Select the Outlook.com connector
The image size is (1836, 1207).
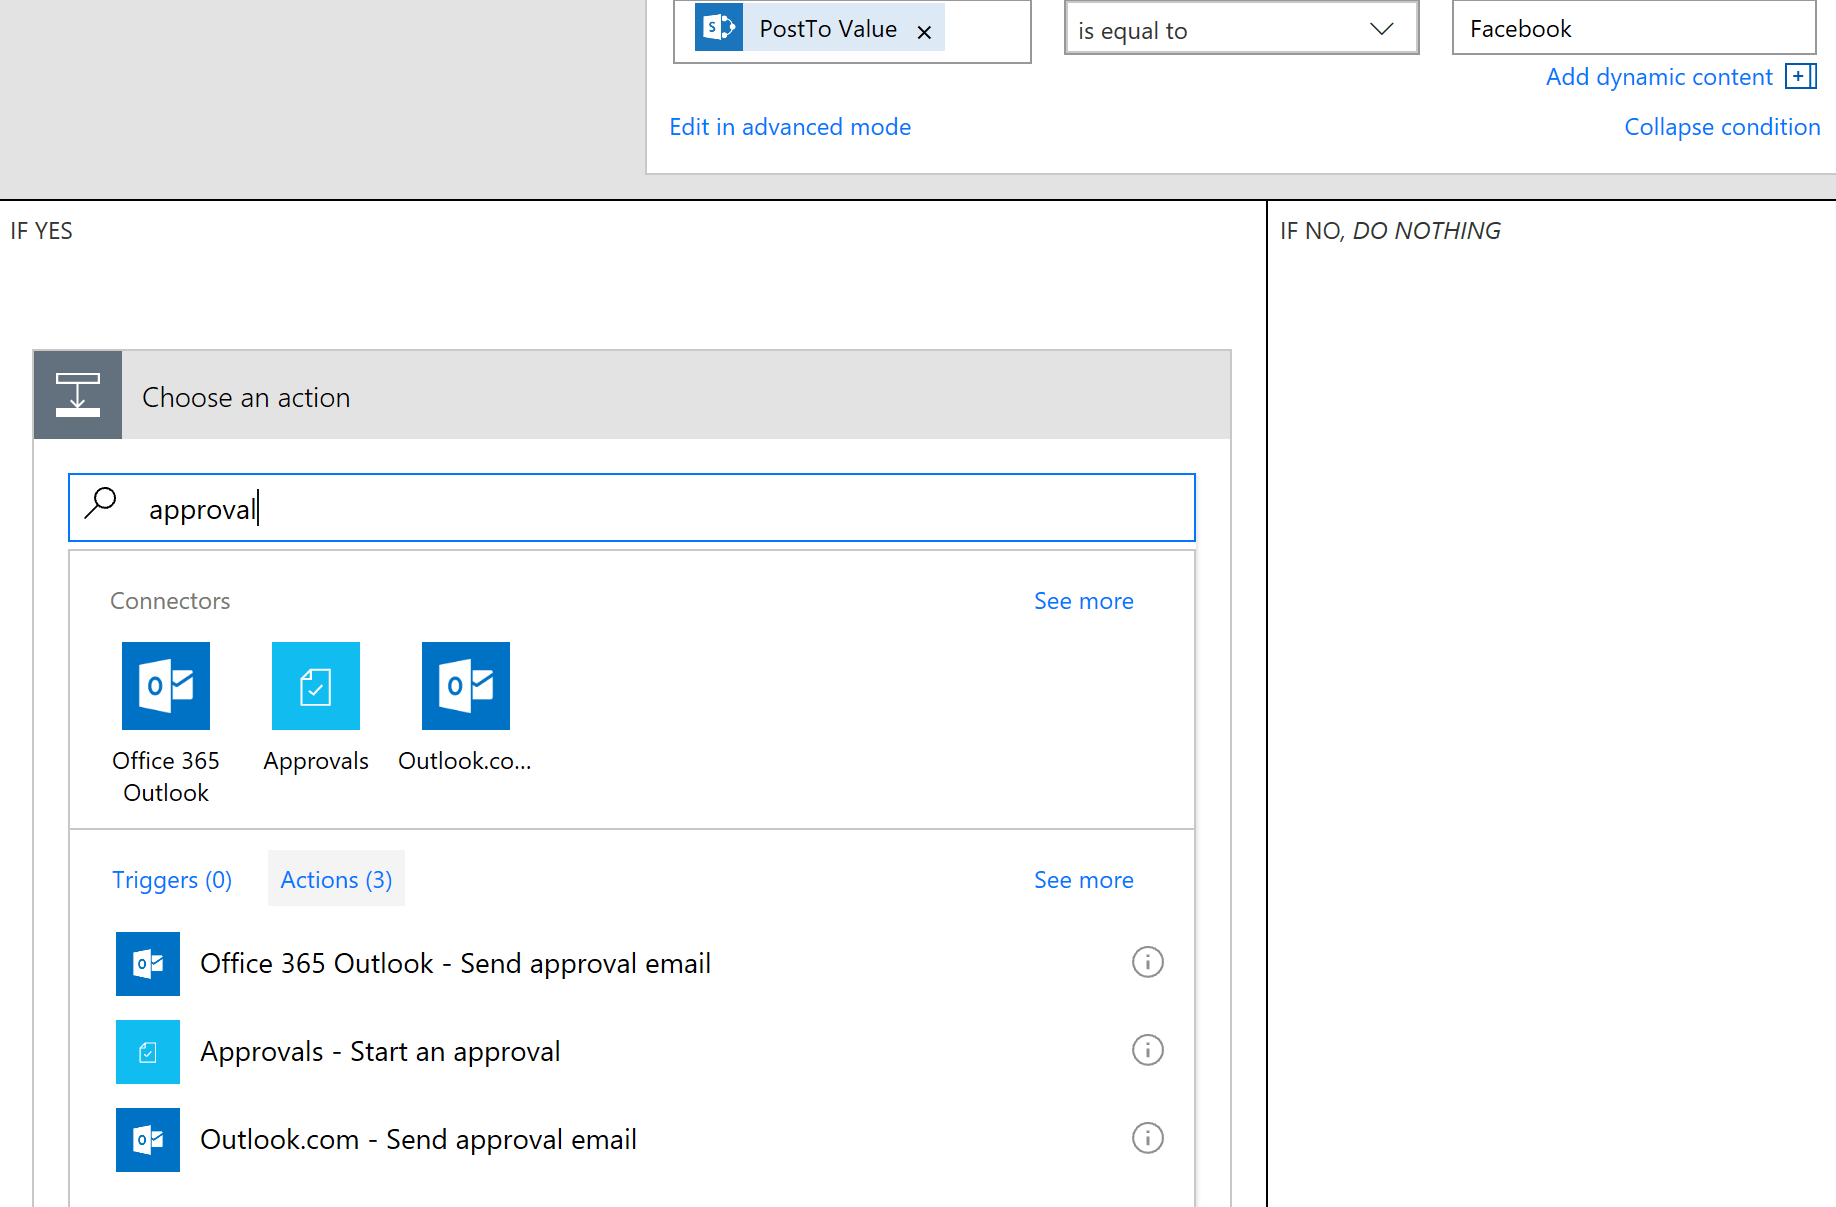(x=465, y=686)
